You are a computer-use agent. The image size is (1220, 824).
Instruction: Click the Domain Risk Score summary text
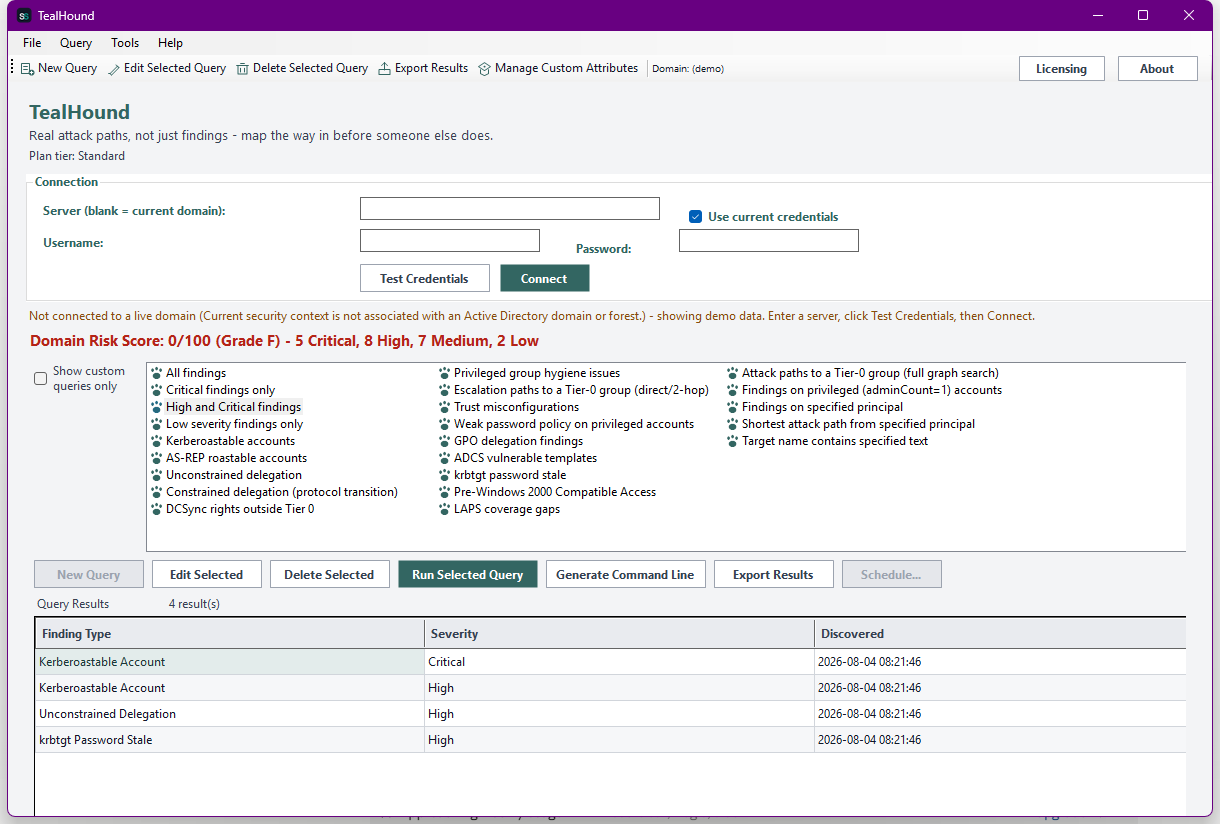click(284, 341)
